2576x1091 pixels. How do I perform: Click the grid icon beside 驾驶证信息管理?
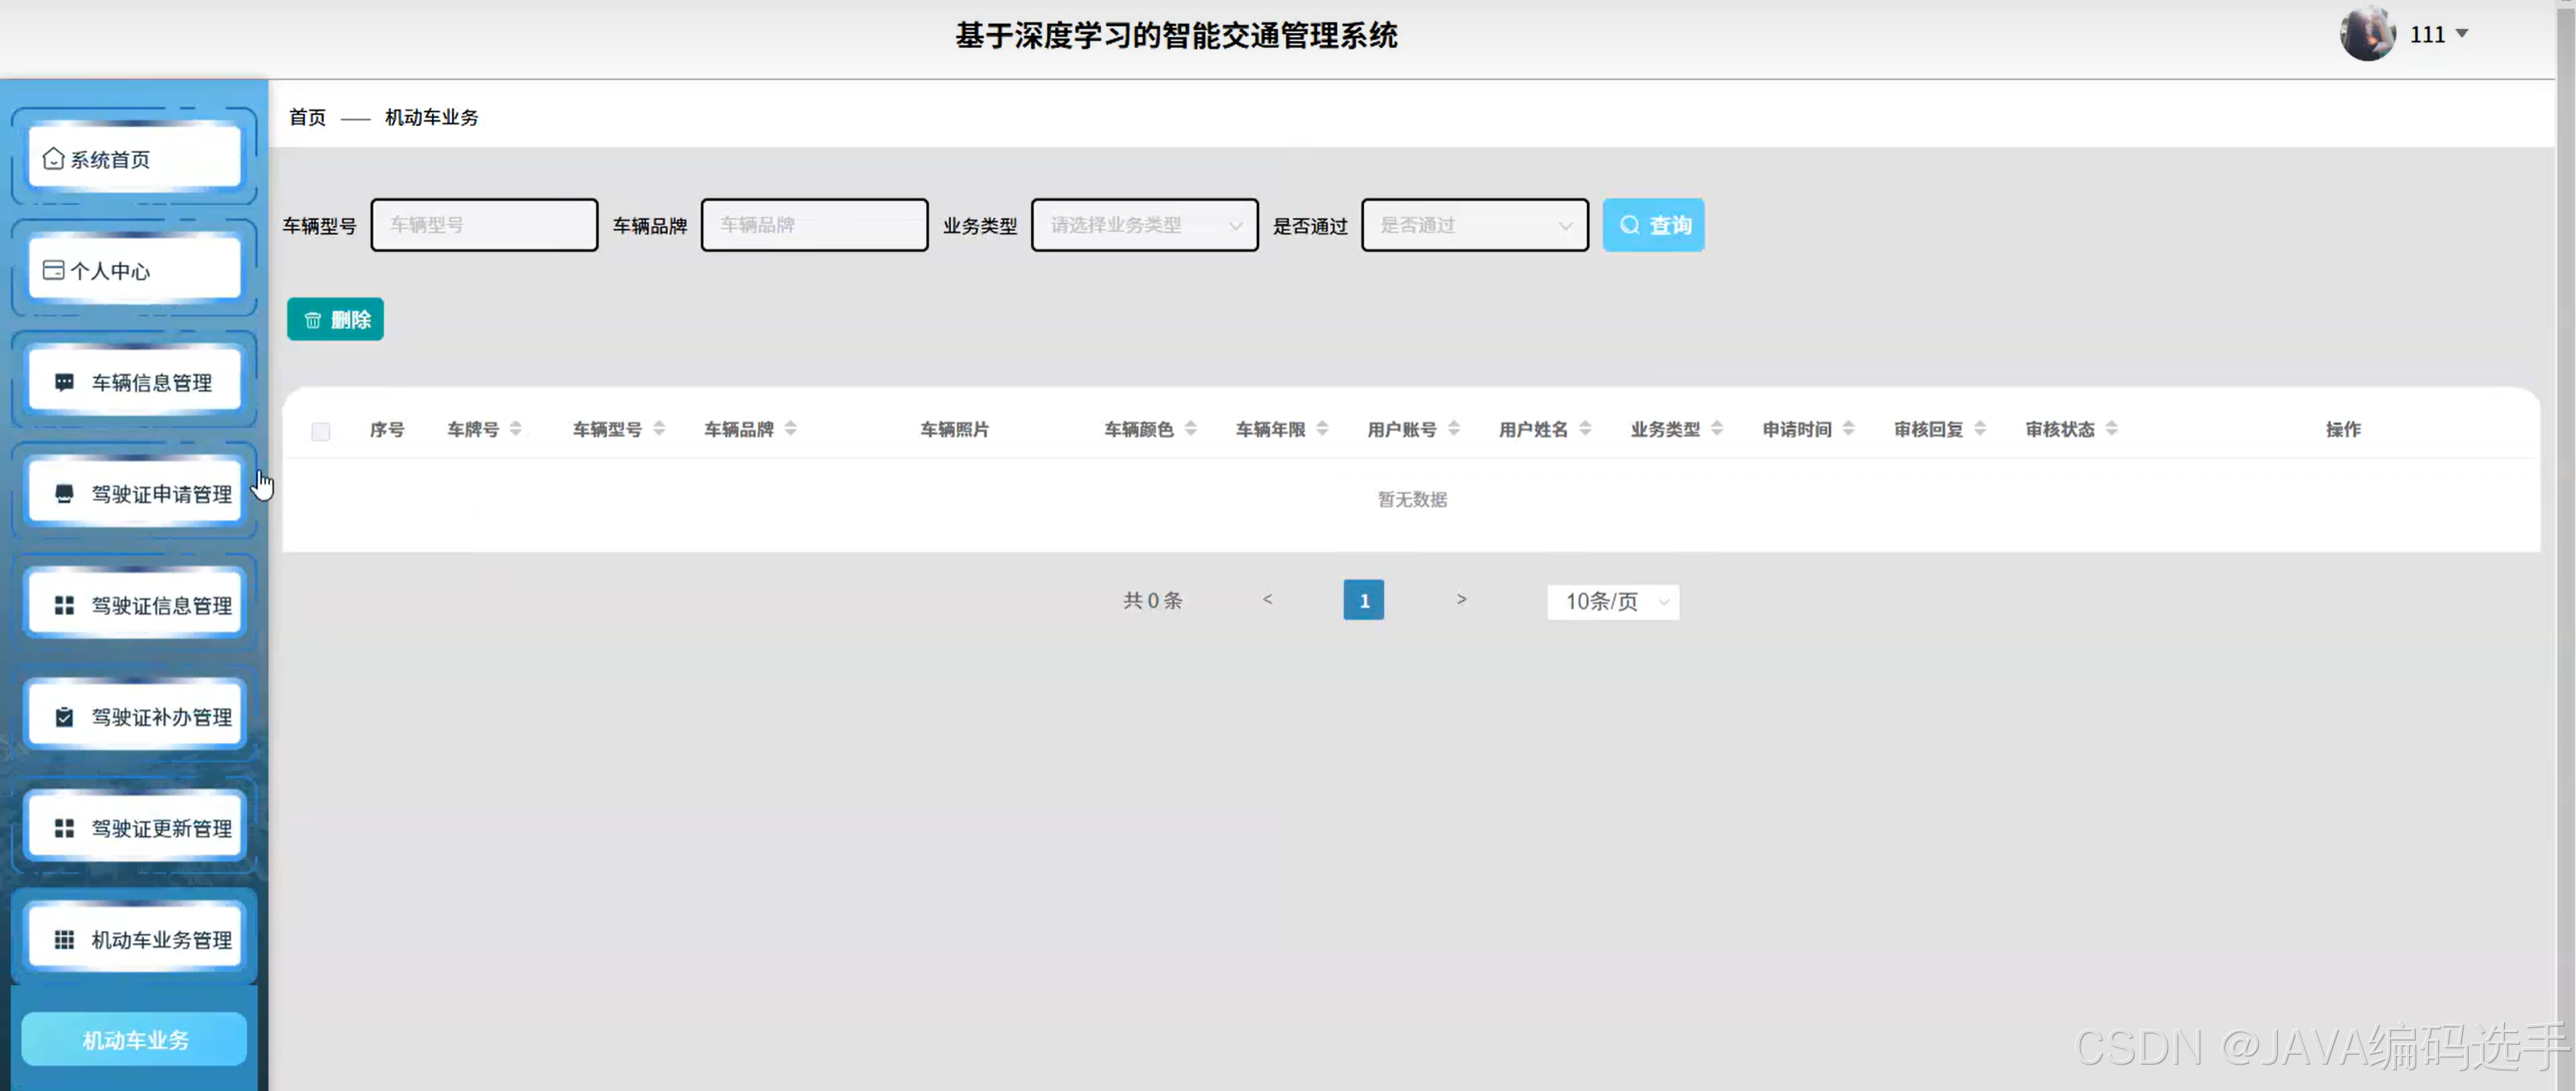tap(64, 605)
